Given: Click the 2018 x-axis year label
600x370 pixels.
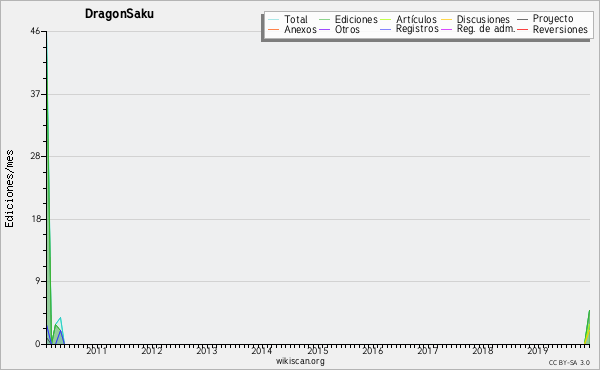Looking at the screenshot, I should tap(483, 350).
